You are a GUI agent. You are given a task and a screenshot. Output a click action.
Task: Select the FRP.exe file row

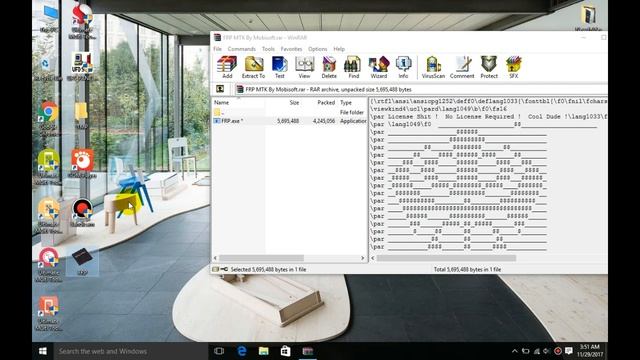tap(289, 121)
